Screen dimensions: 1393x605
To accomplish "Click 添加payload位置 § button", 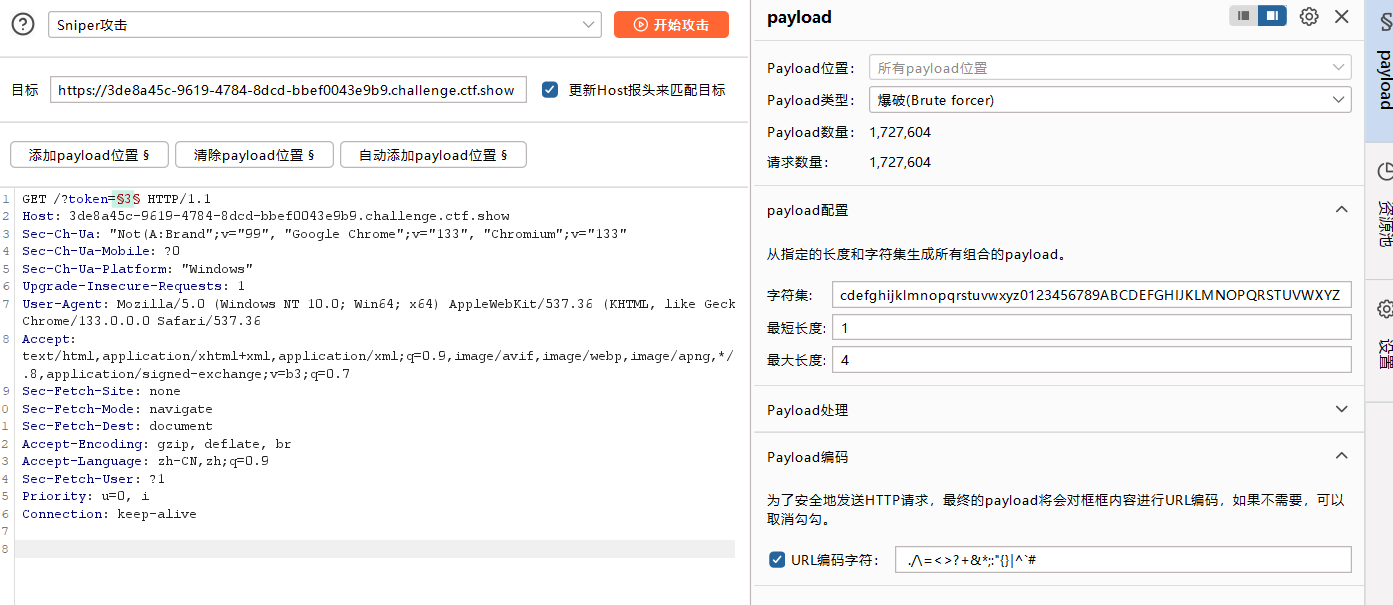I will pyautogui.click(x=89, y=155).
